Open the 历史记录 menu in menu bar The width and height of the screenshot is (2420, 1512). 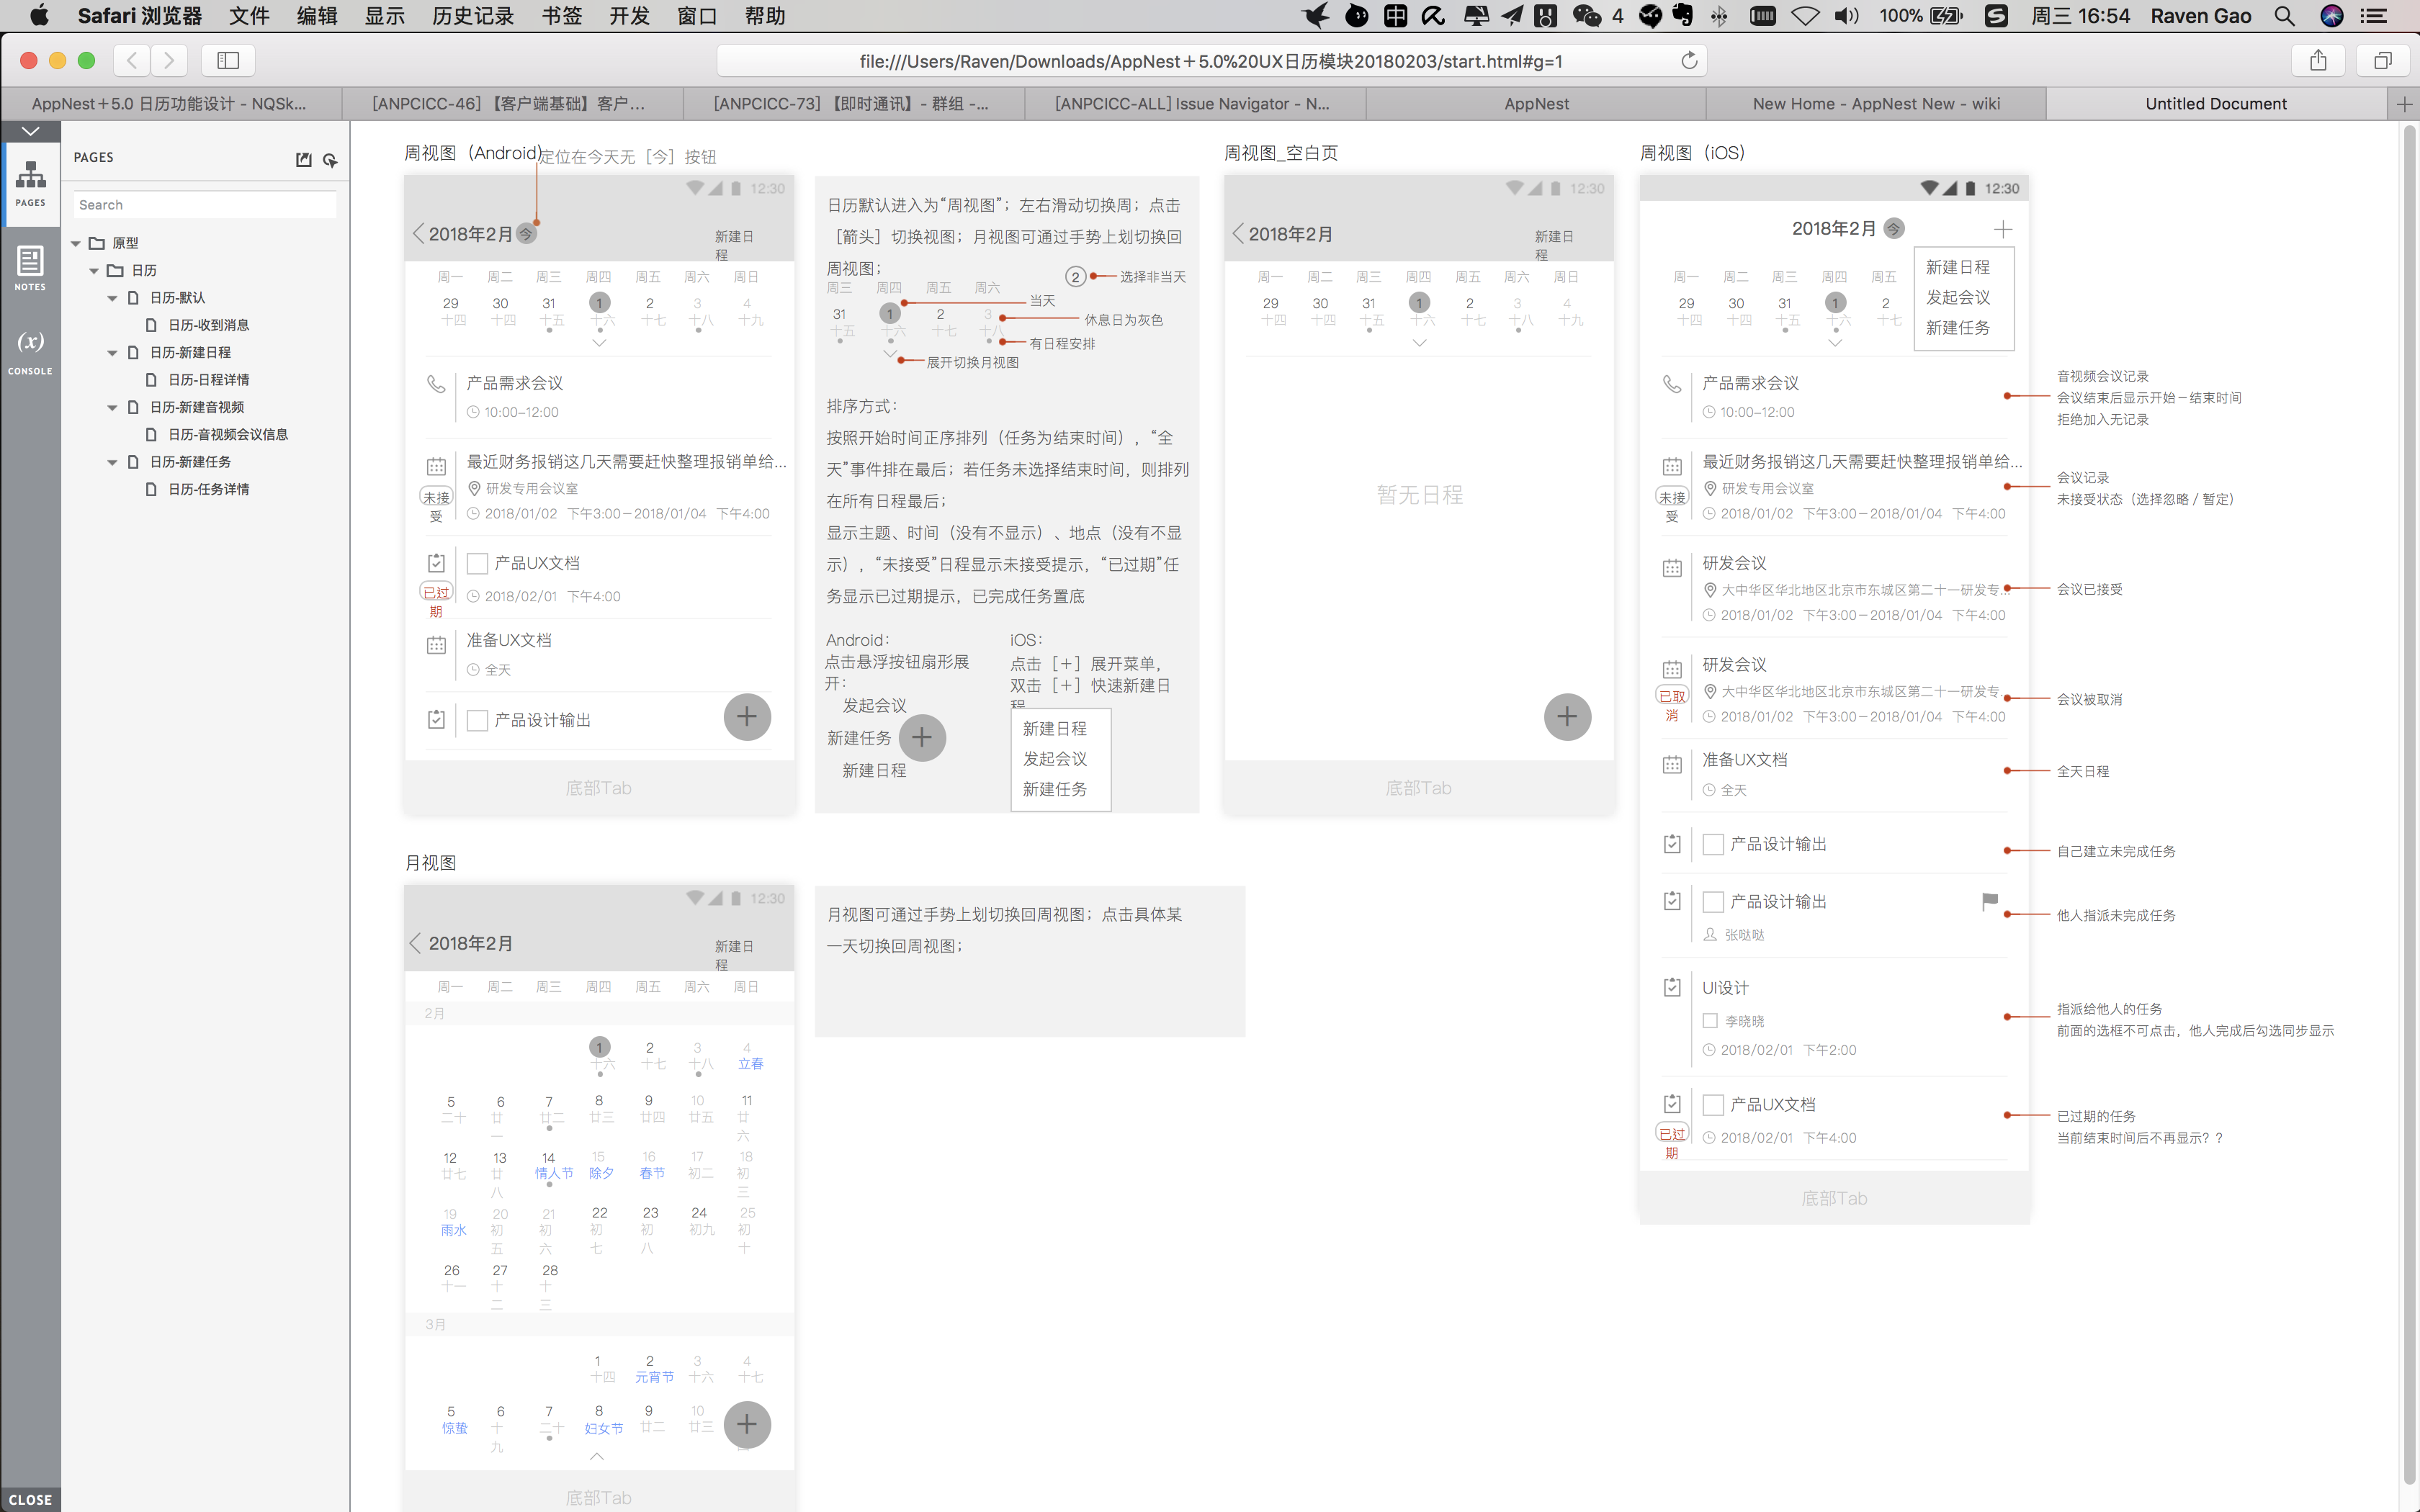[x=472, y=16]
